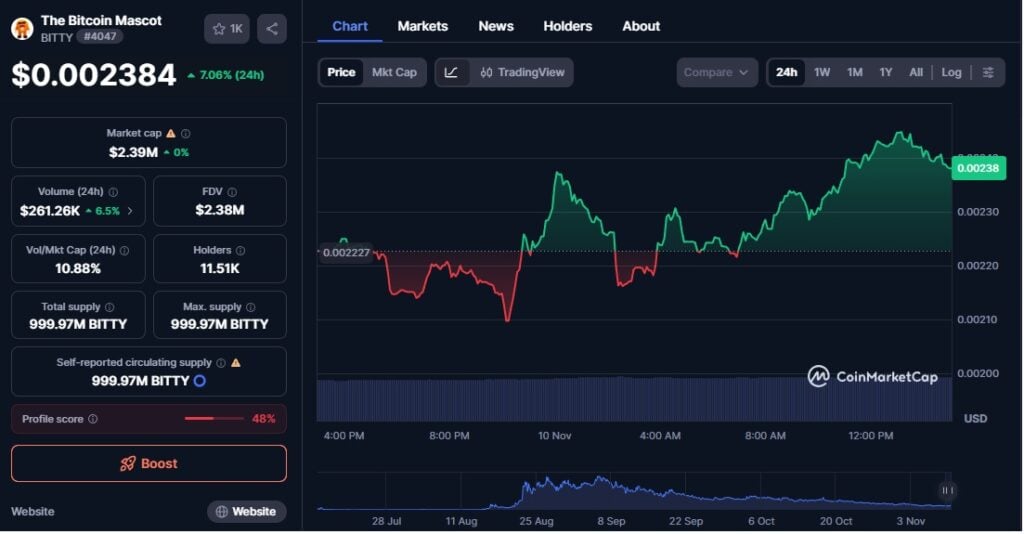Open FDV info icon

232,192
